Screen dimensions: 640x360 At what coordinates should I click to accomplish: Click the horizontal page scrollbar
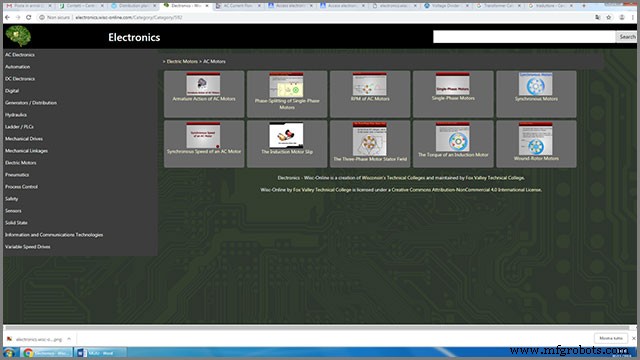(316, 327)
